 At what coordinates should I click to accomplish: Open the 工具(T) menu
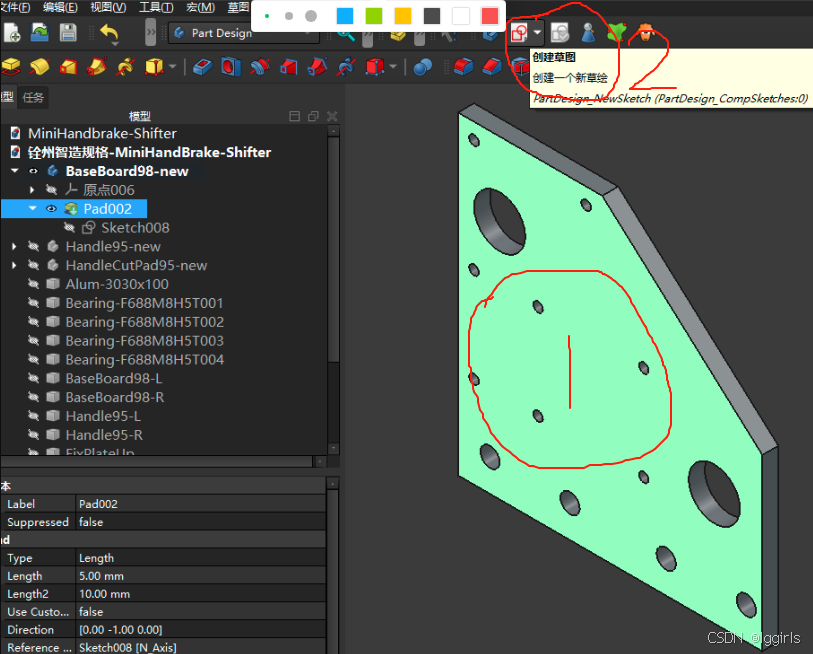156,7
